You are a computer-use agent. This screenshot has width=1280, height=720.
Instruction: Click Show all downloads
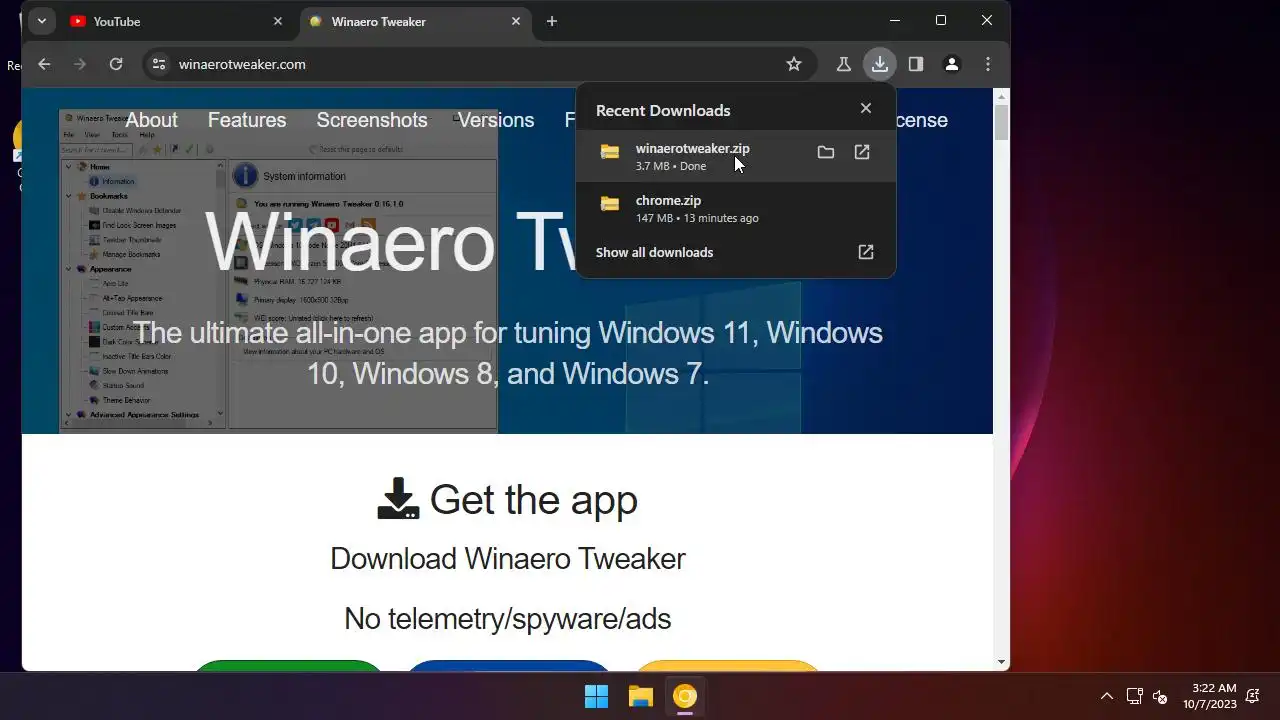[x=654, y=252]
